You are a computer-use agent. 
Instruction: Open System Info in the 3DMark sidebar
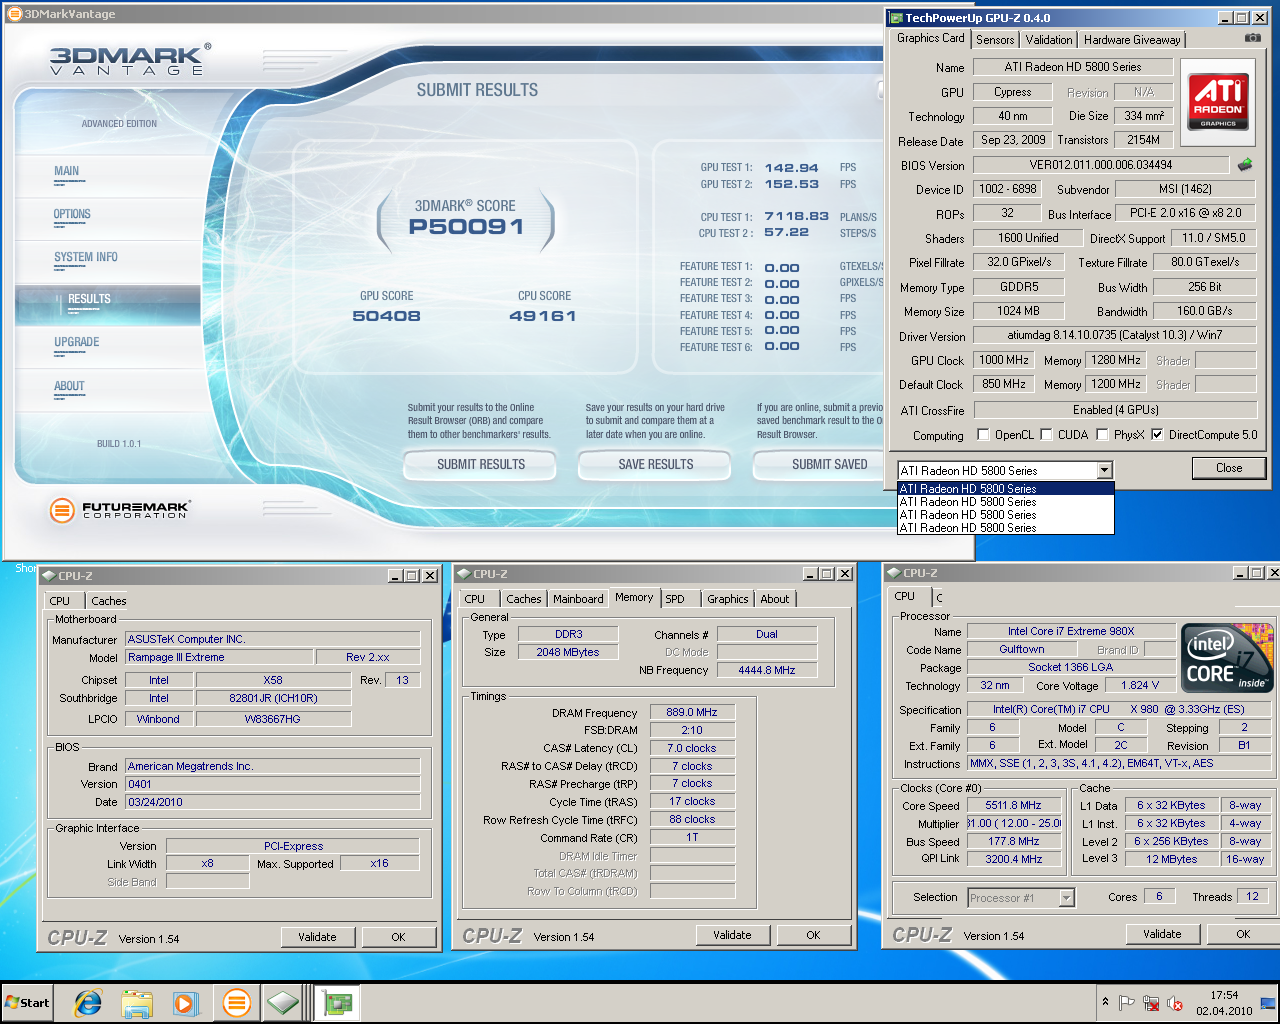coord(86,258)
